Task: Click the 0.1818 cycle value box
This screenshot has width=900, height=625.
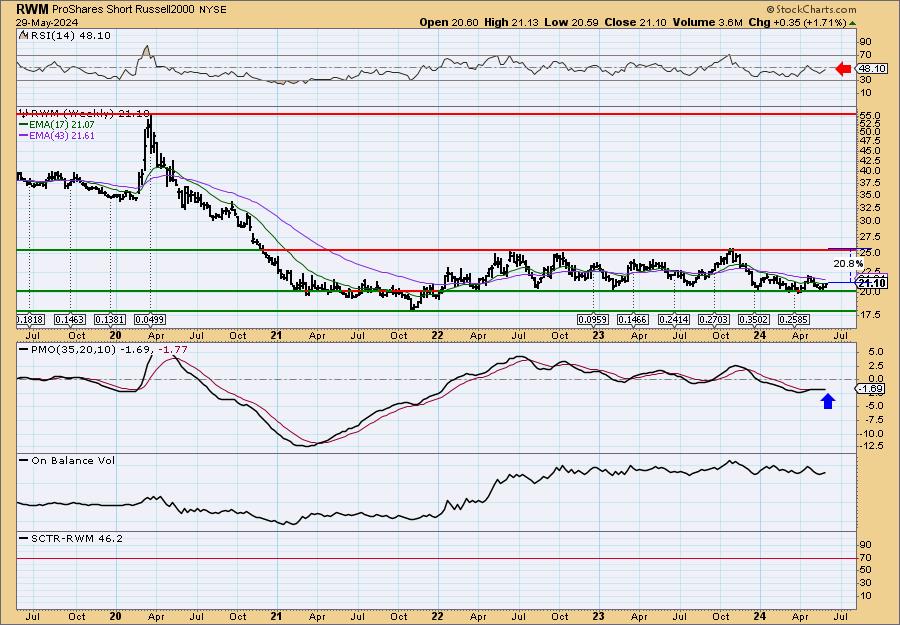Action: tap(32, 319)
